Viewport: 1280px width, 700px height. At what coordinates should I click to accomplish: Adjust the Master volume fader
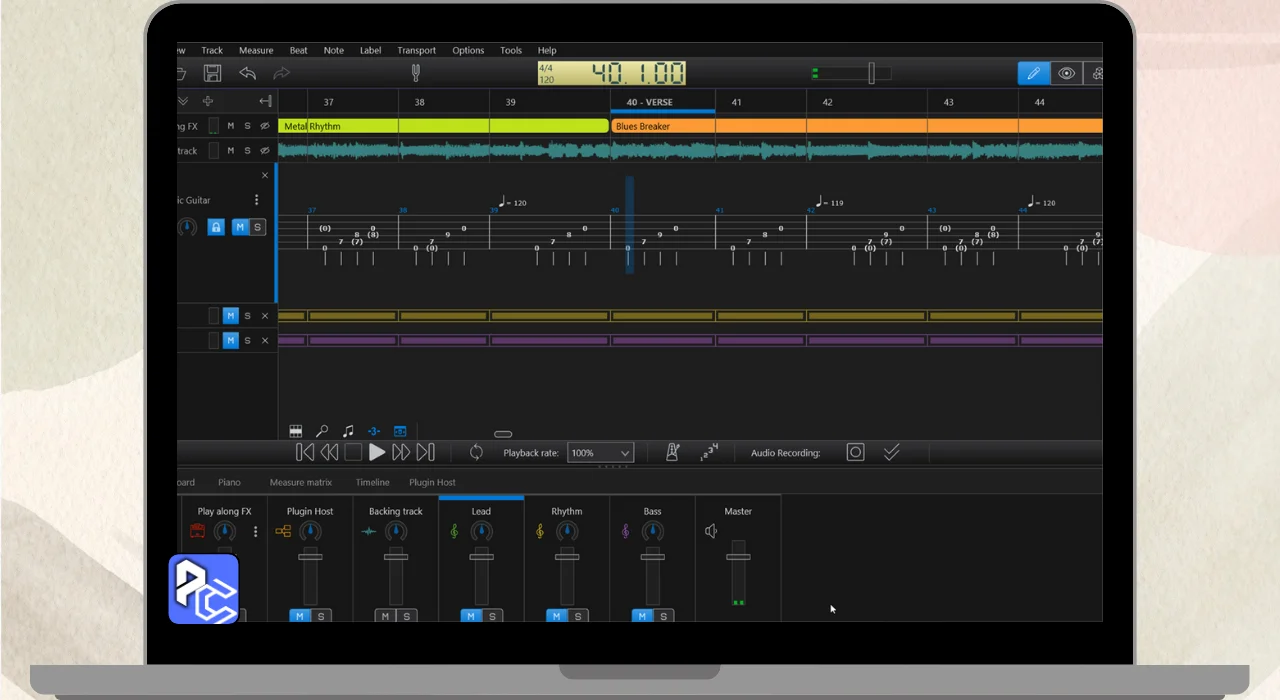[738, 557]
